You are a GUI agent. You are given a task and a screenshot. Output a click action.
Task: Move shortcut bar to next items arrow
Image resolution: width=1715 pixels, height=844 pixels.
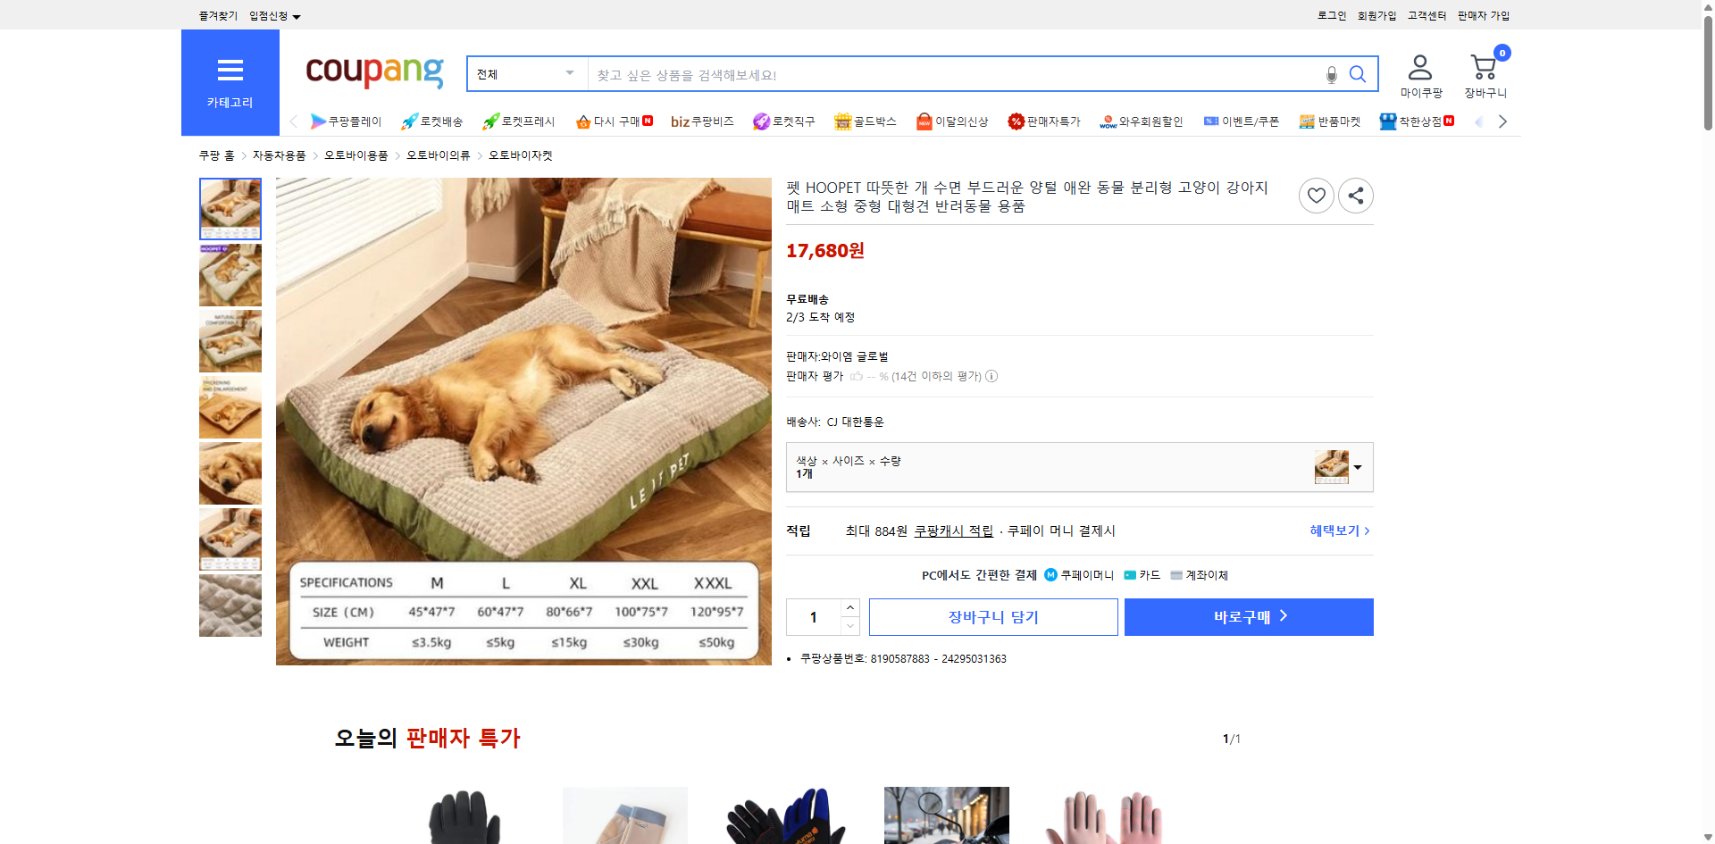(x=1502, y=121)
